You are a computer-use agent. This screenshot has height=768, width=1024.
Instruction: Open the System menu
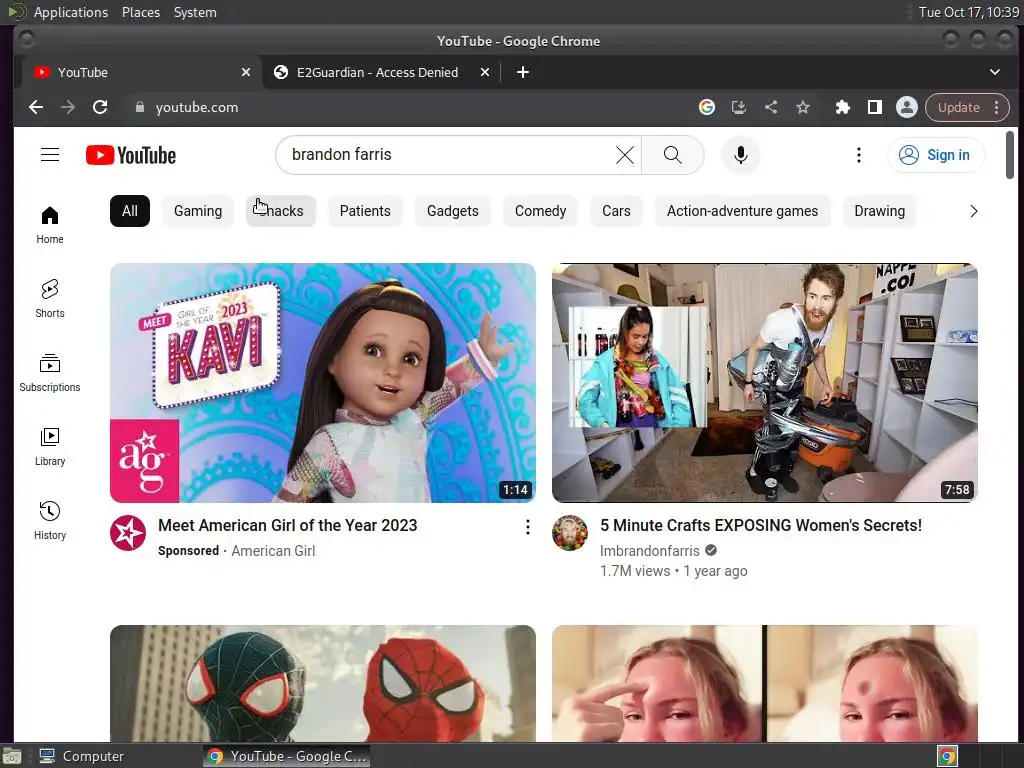click(195, 12)
